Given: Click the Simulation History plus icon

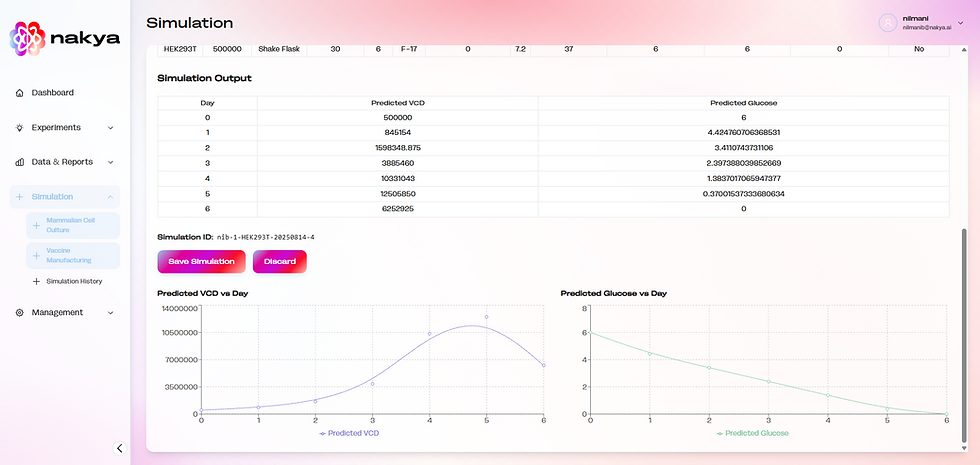Looking at the screenshot, I should click(36, 281).
